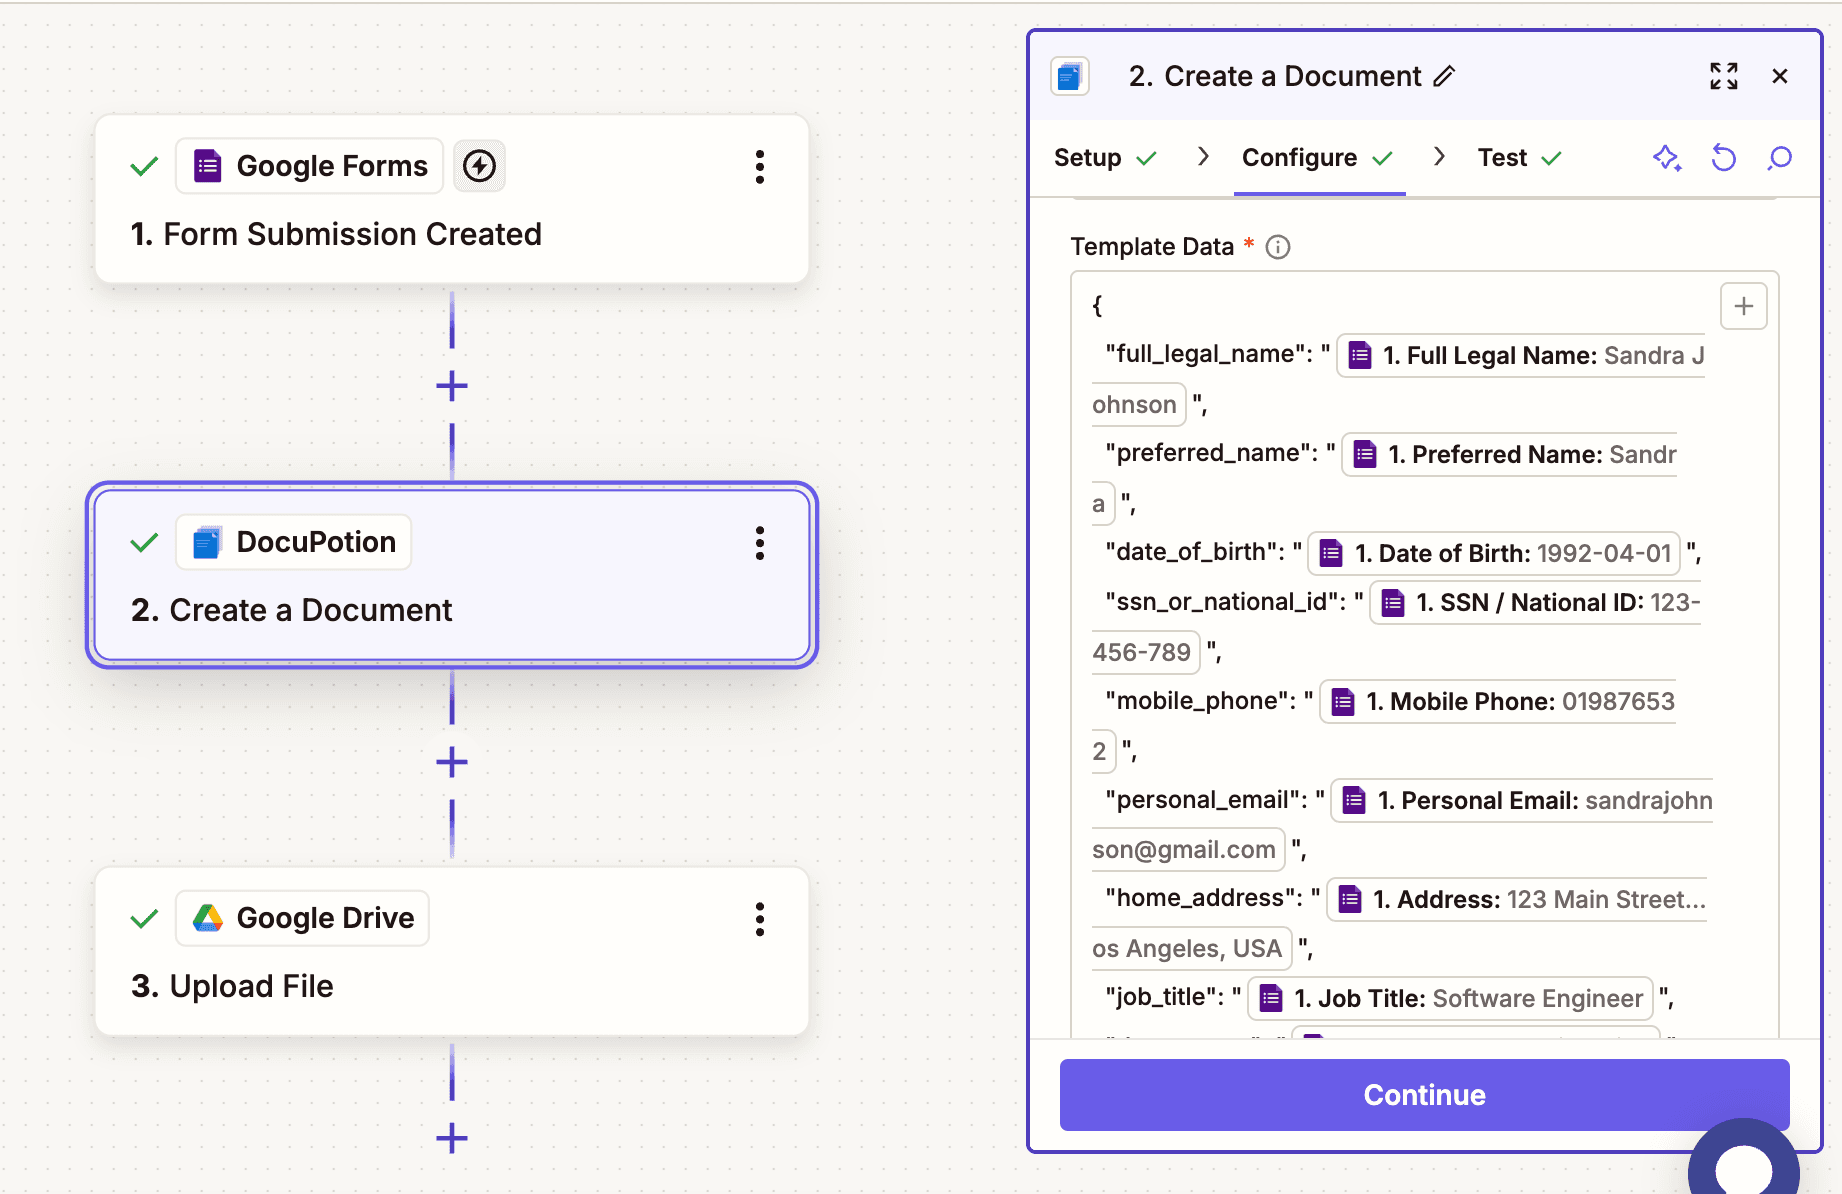Click the DocuPotion label chip

pos(294,542)
